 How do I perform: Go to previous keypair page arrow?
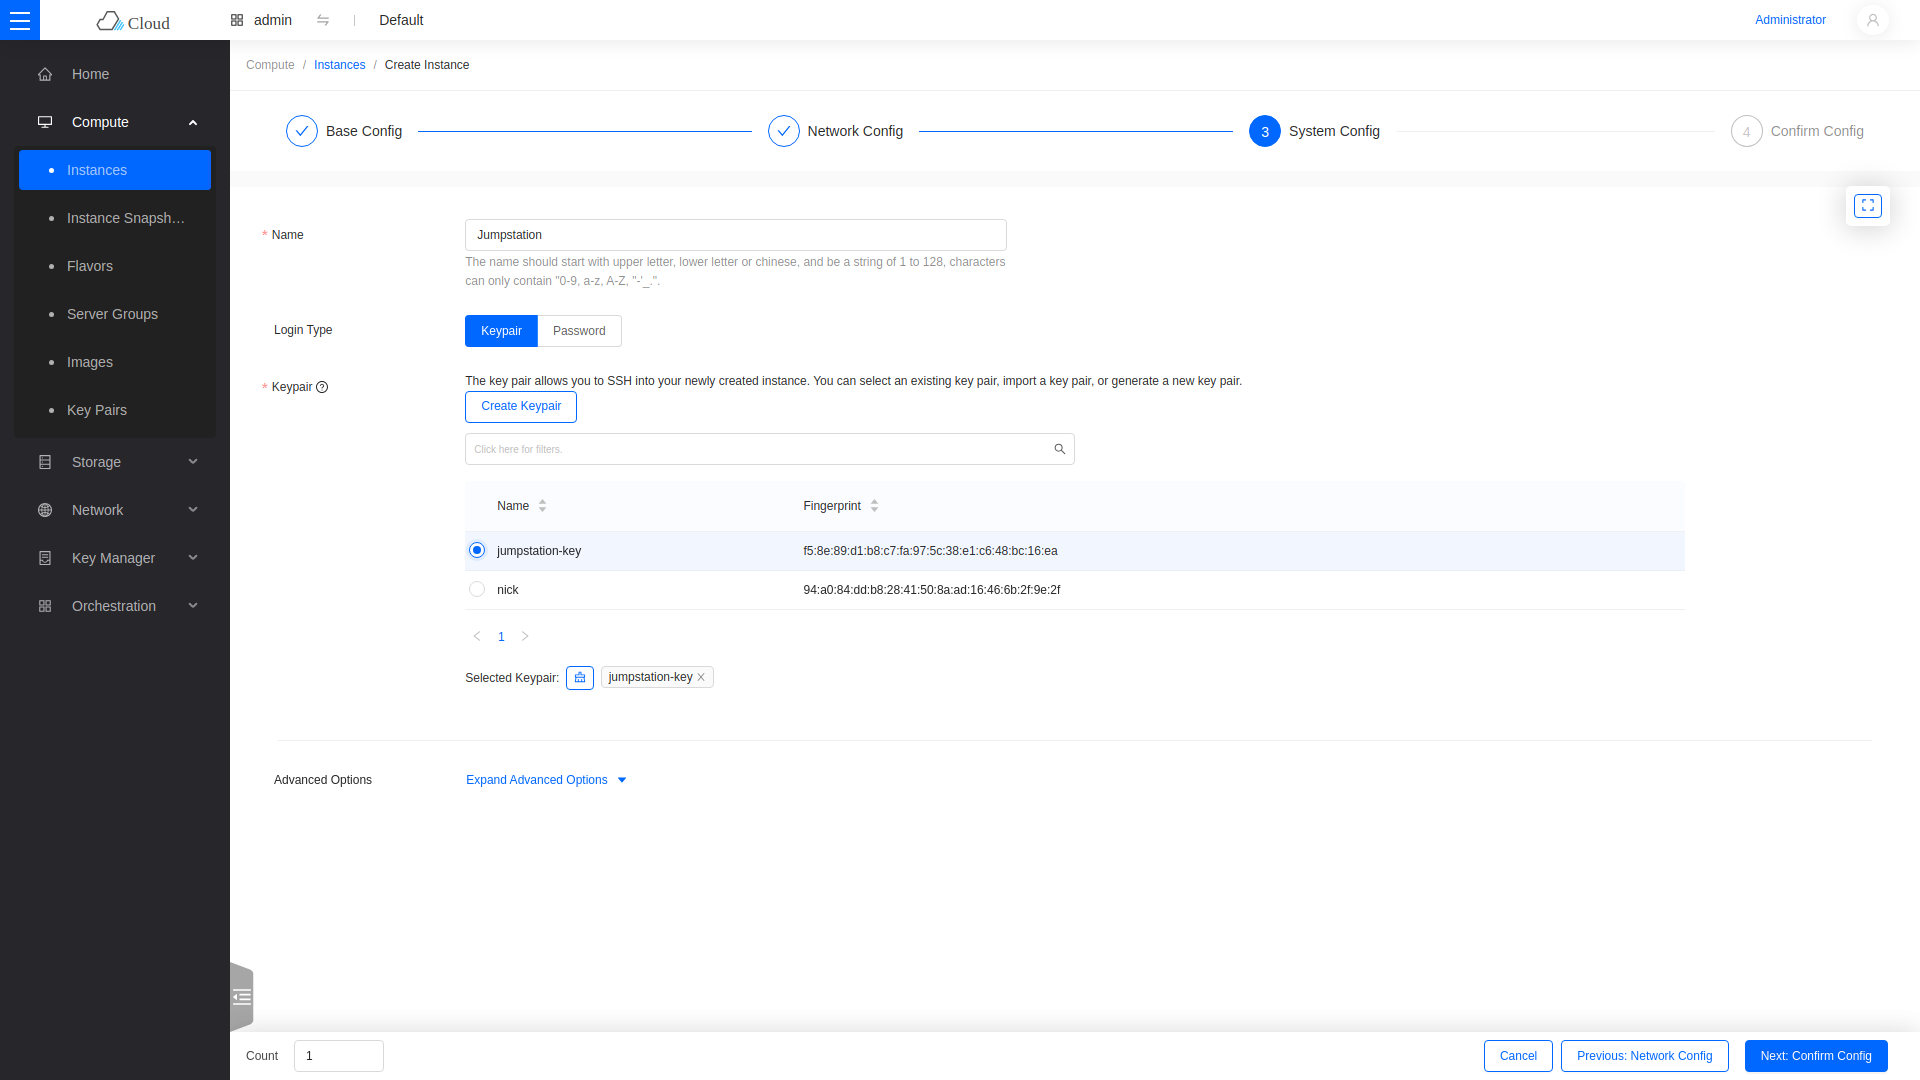(x=477, y=636)
